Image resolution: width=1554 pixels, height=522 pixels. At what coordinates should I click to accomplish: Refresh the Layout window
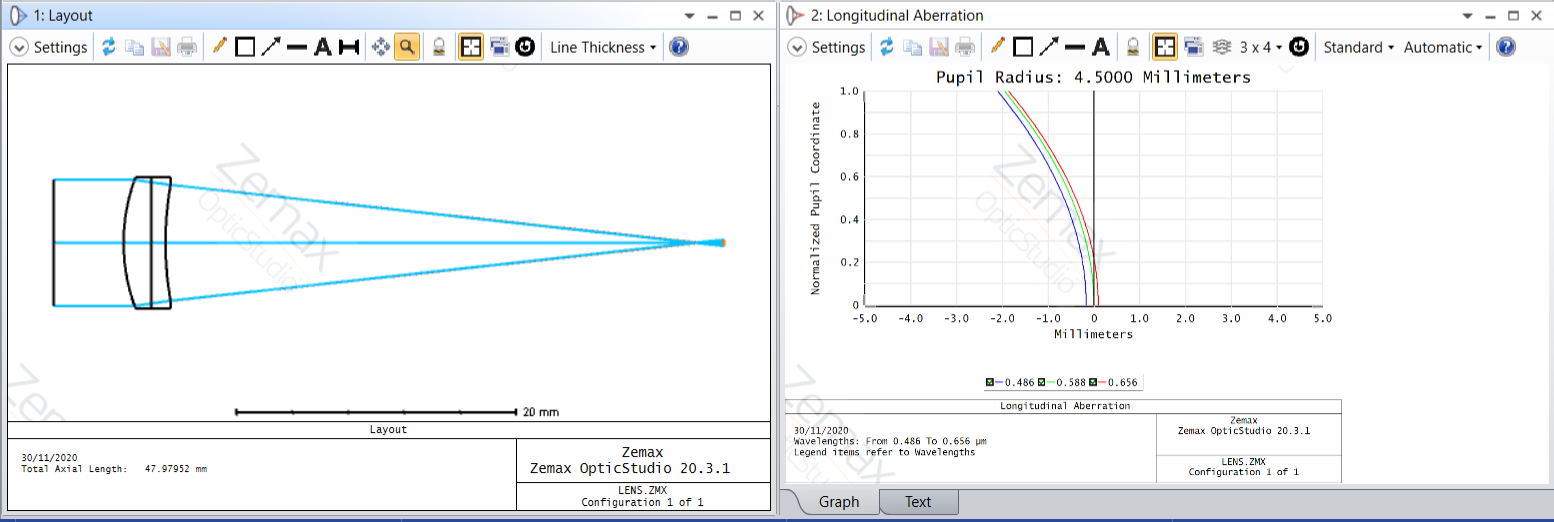pyautogui.click(x=109, y=47)
